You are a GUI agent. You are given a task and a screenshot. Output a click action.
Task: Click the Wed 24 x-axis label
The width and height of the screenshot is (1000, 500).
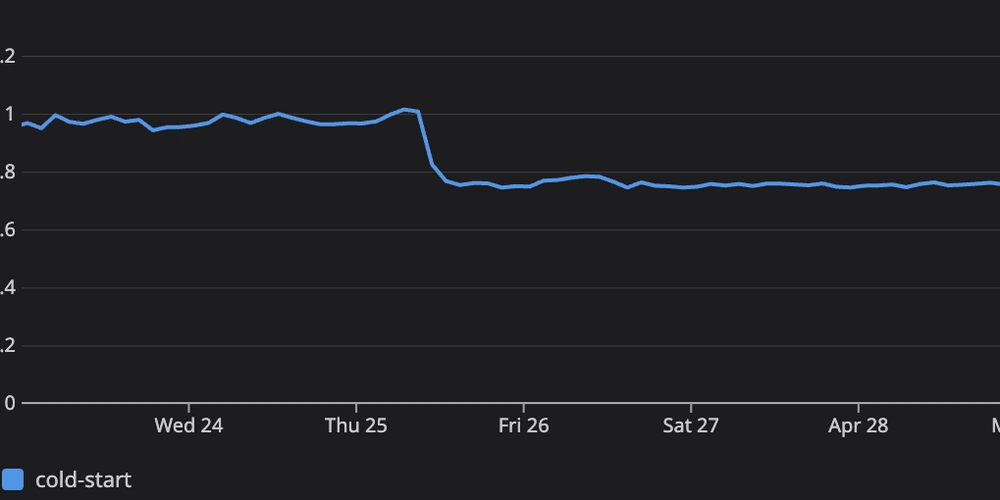click(x=188, y=426)
